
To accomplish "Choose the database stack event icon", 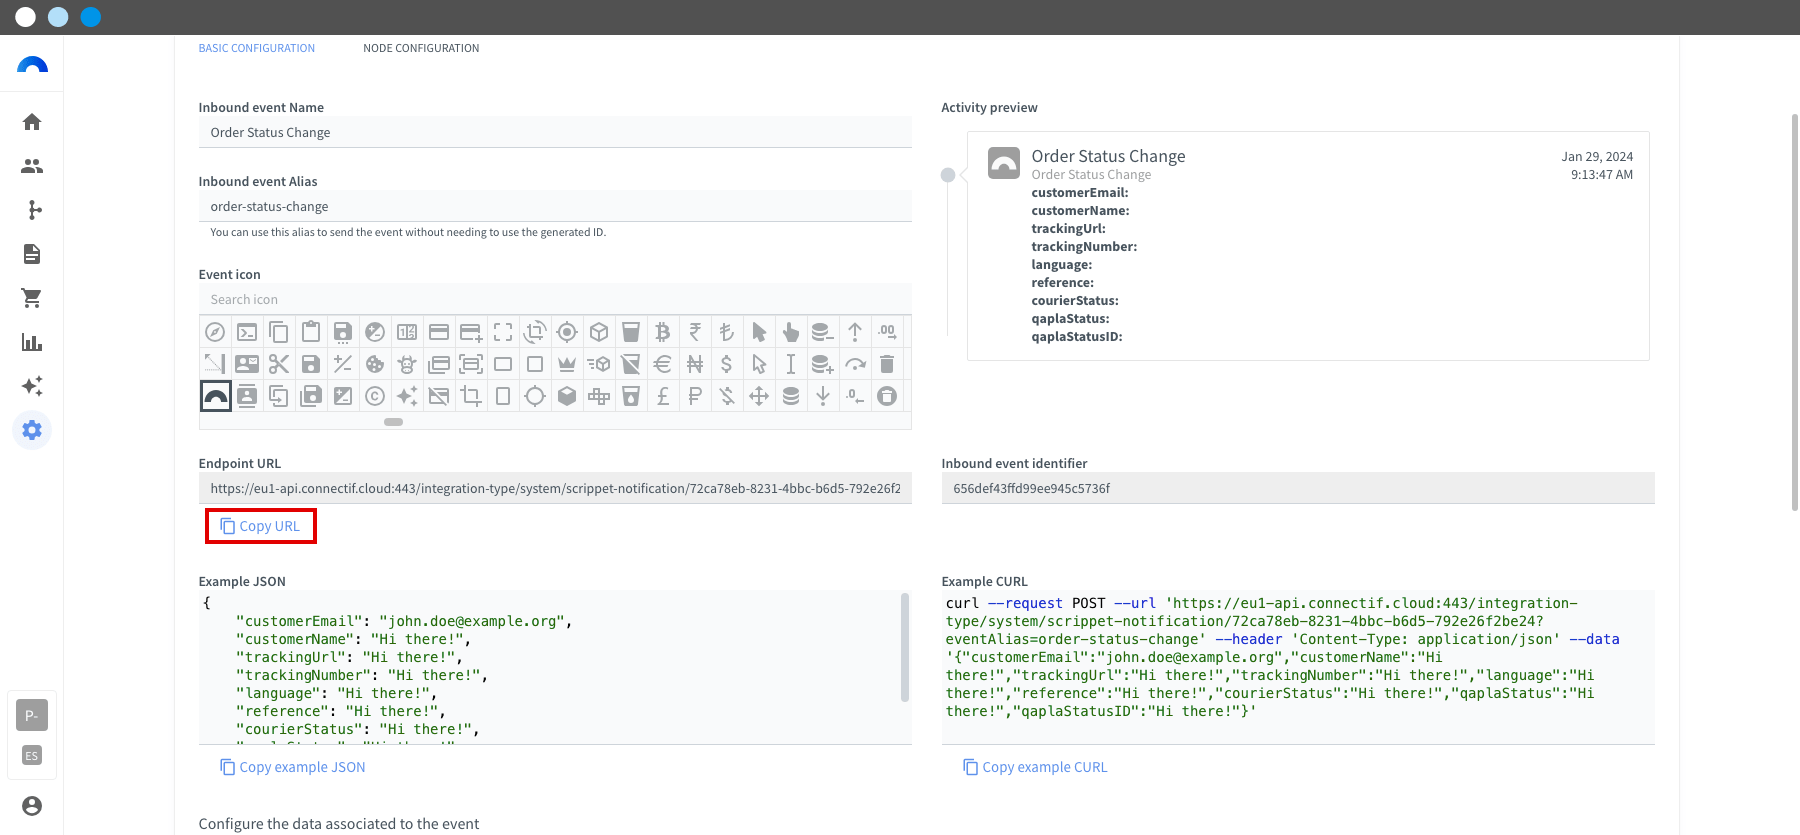I will [791, 396].
